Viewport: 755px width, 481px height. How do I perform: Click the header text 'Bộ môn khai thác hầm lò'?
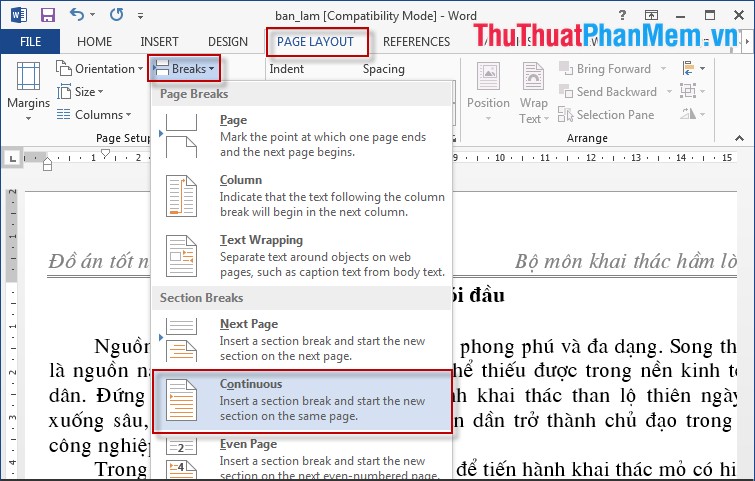pyautogui.click(x=626, y=261)
